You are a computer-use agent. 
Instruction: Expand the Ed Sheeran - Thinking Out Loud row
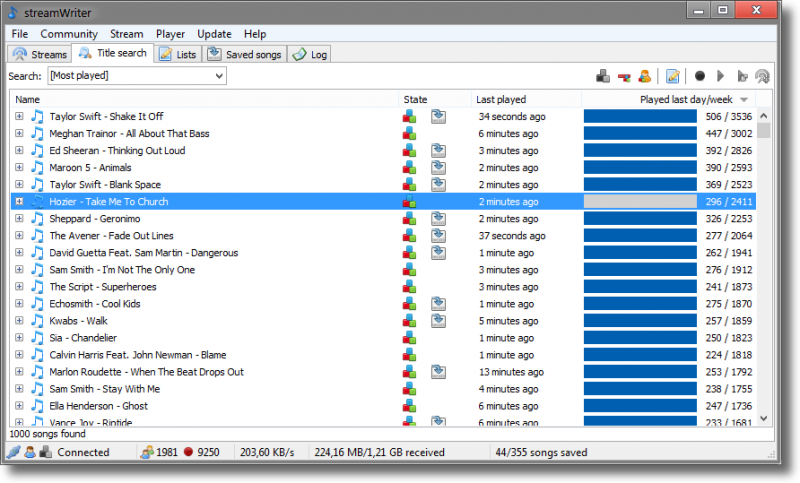[x=19, y=151]
